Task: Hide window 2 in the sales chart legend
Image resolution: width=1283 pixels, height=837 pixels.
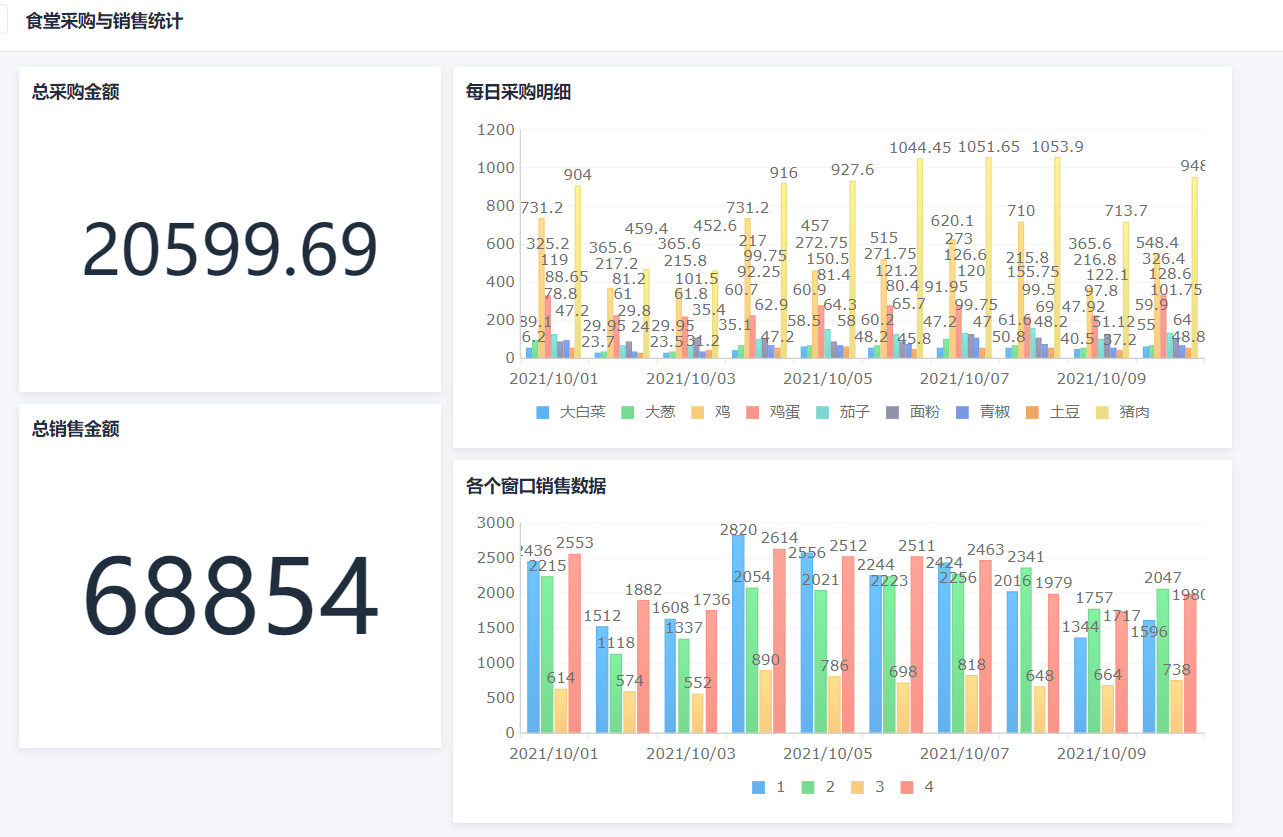Action: click(818, 787)
